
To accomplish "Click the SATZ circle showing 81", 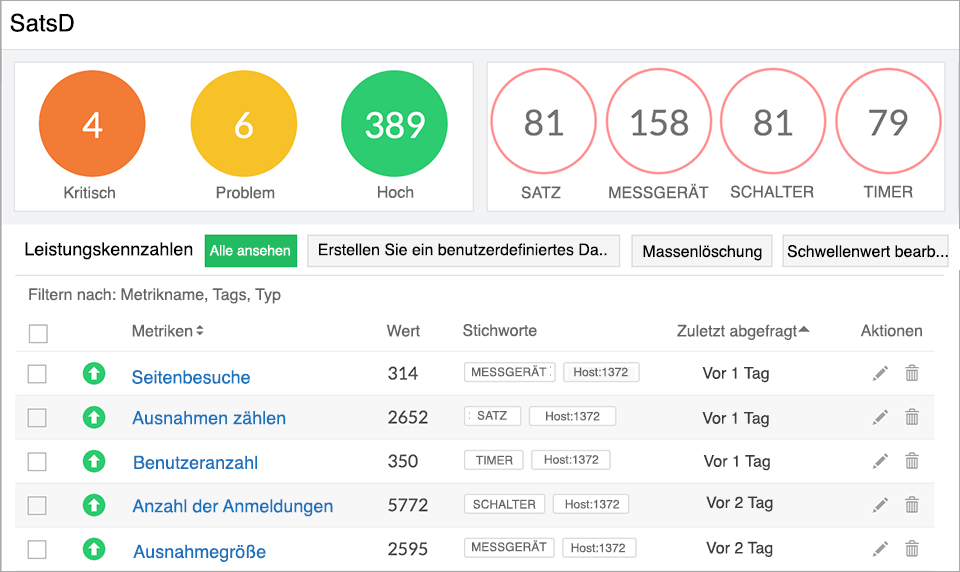I will tap(544, 121).
